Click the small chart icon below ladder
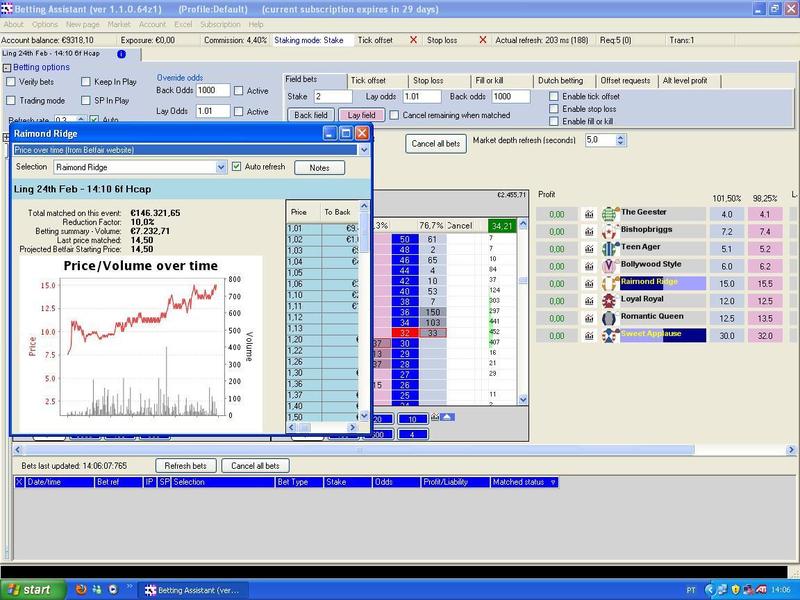 [435, 417]
